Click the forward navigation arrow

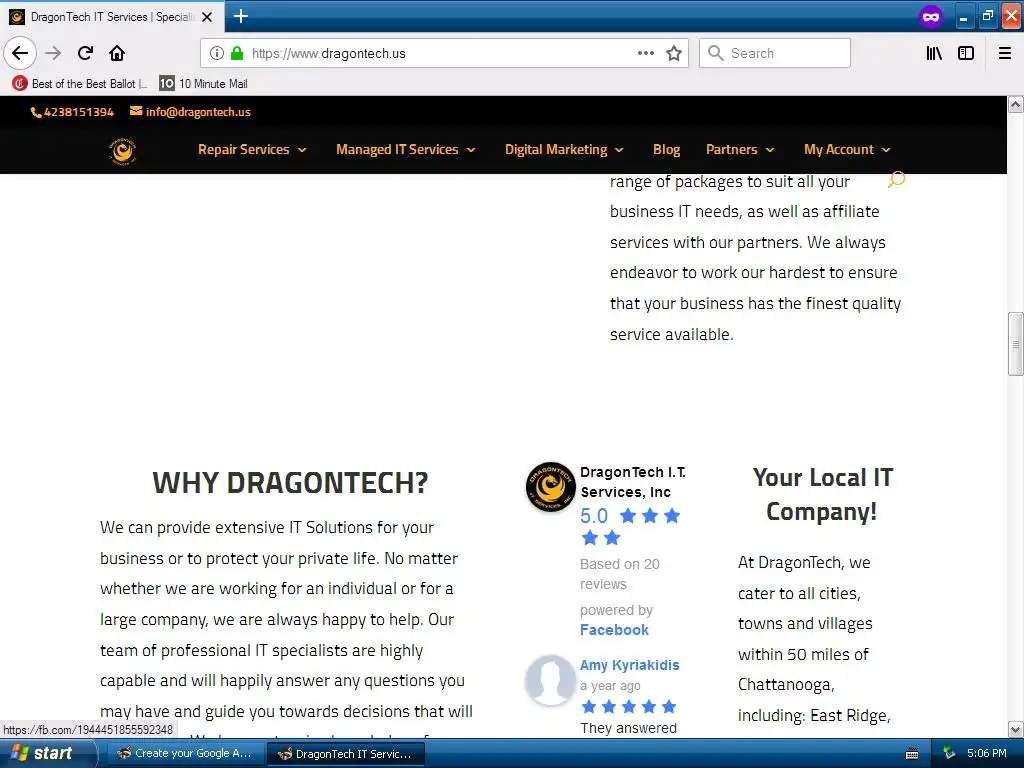coord(53,53)
